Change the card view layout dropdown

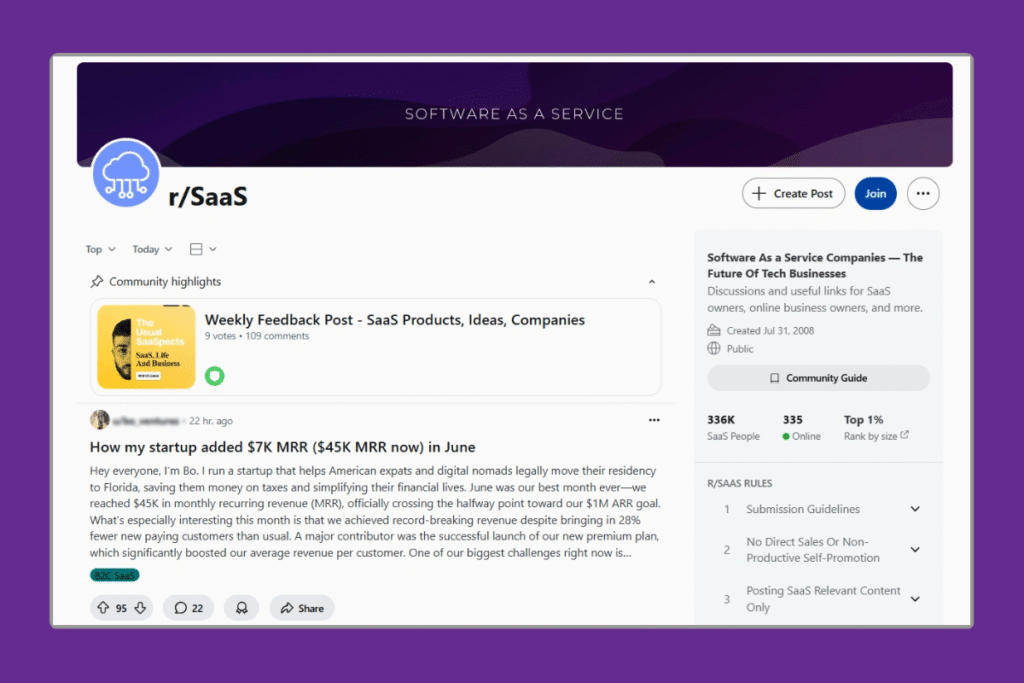tap(203, 249)
